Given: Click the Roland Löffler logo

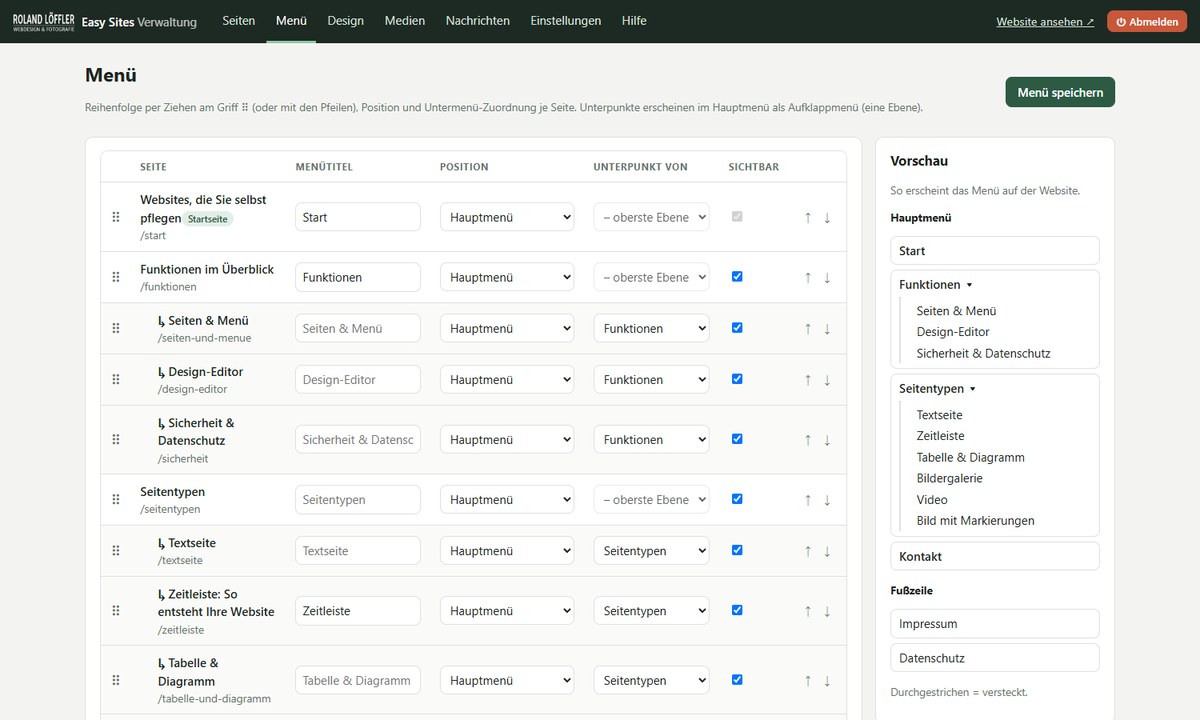Looking at the screenshot, I should click(x=43, y=21).
